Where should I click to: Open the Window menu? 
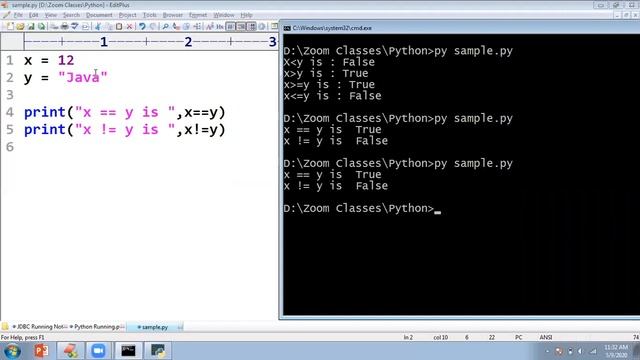(224, 15)
